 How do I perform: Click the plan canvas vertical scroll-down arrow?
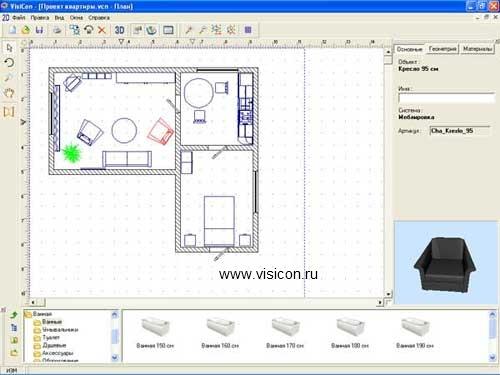coord(388,294)
